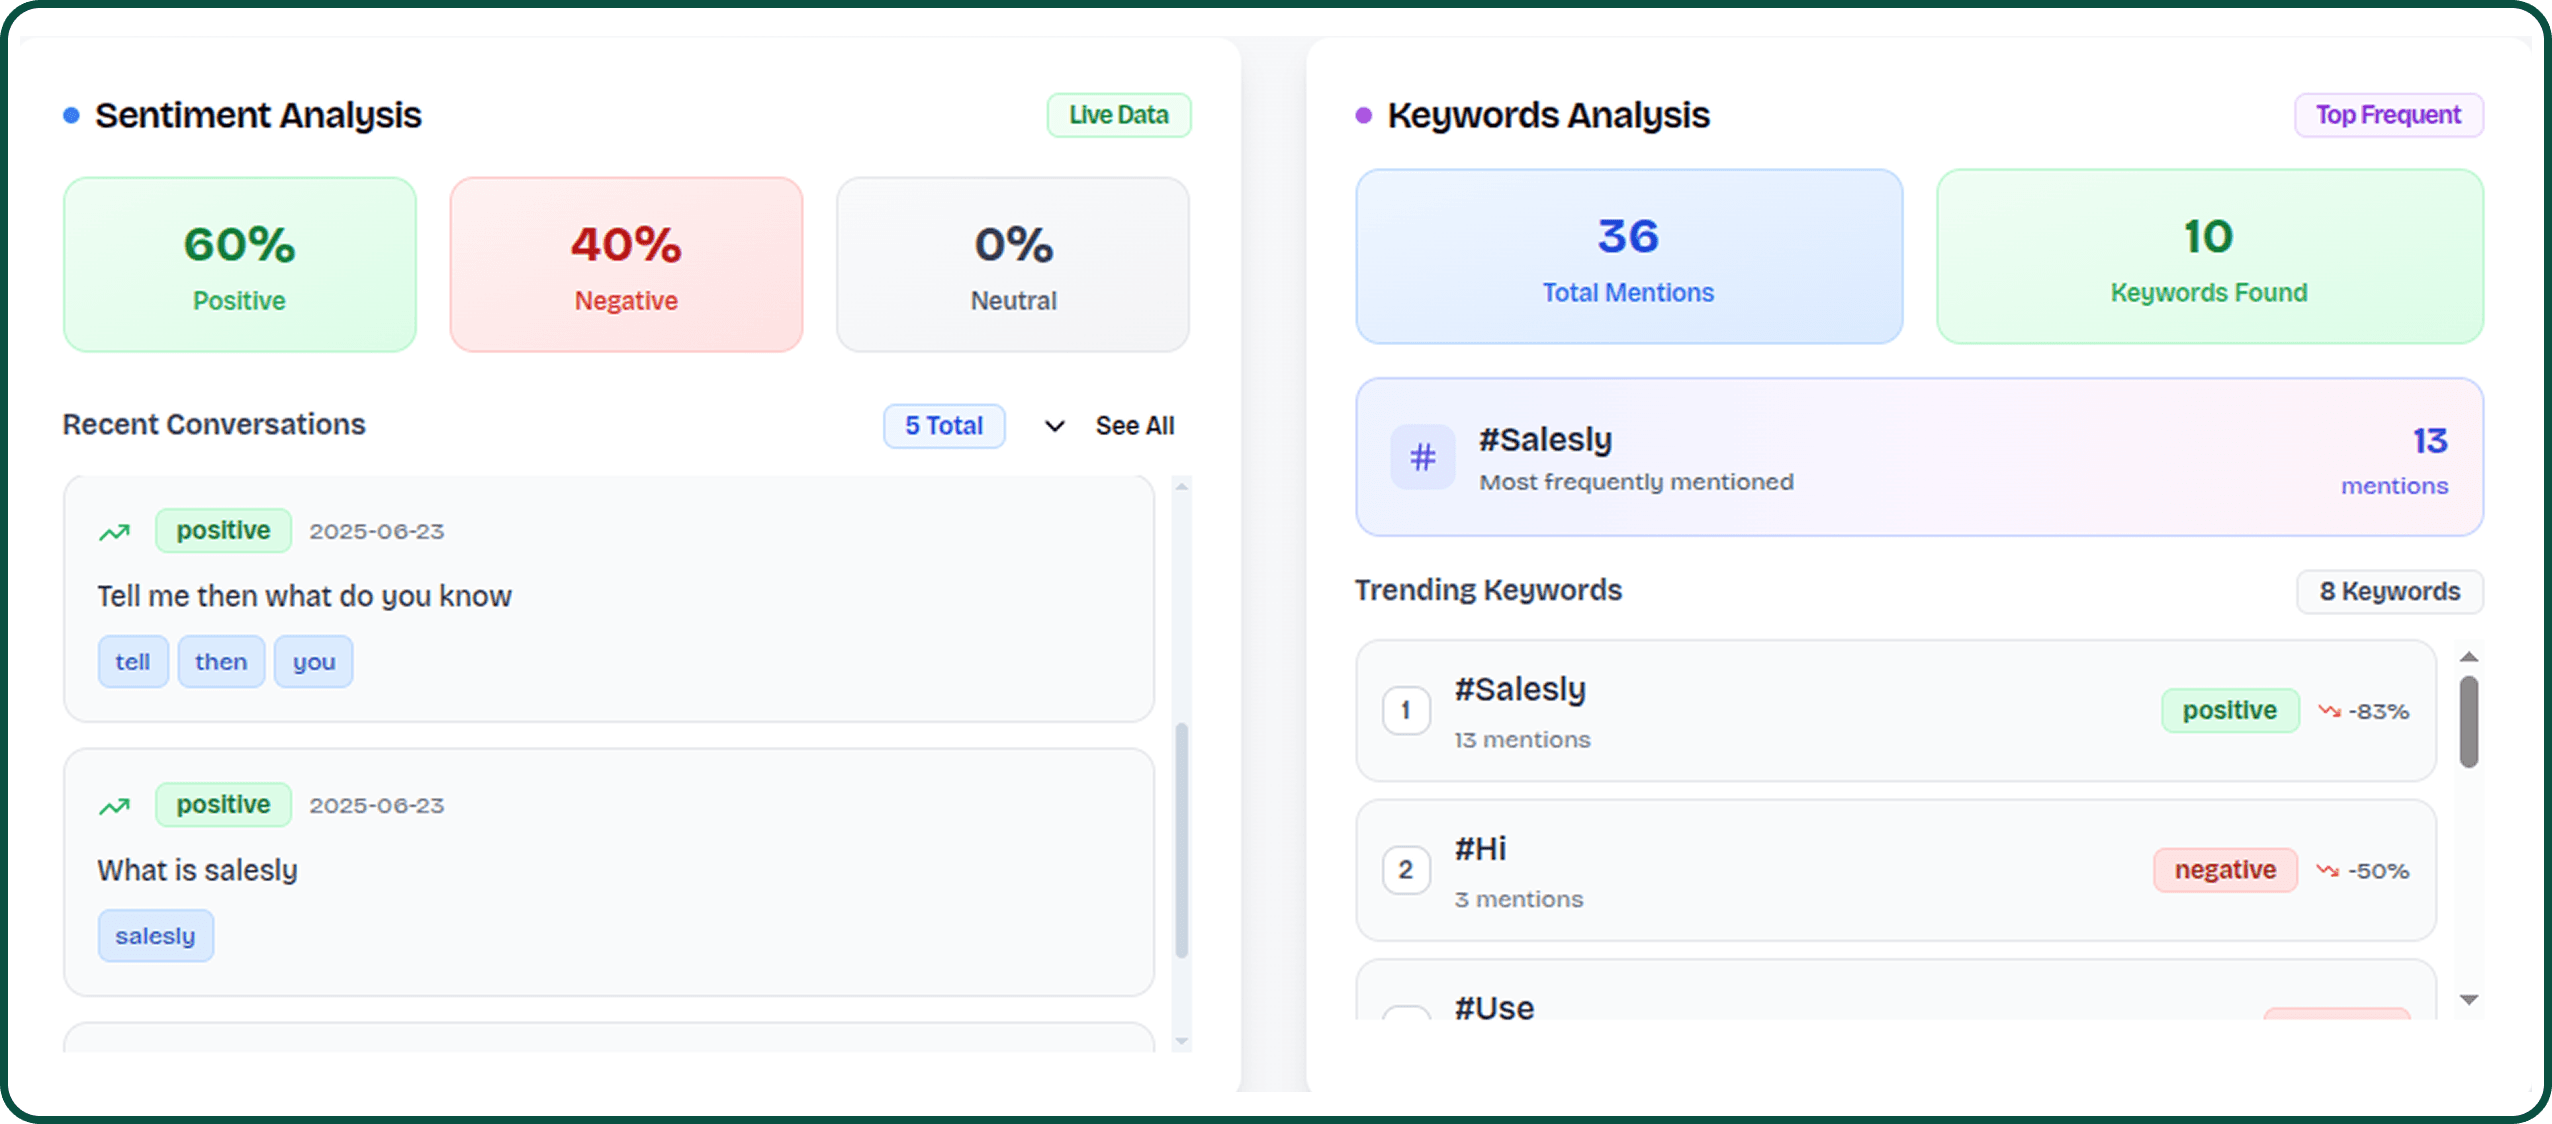Open the '5 Total' conversations filter
Image resolution: width=2552 pixels, height=1124 pixels.
click(943, 426)
